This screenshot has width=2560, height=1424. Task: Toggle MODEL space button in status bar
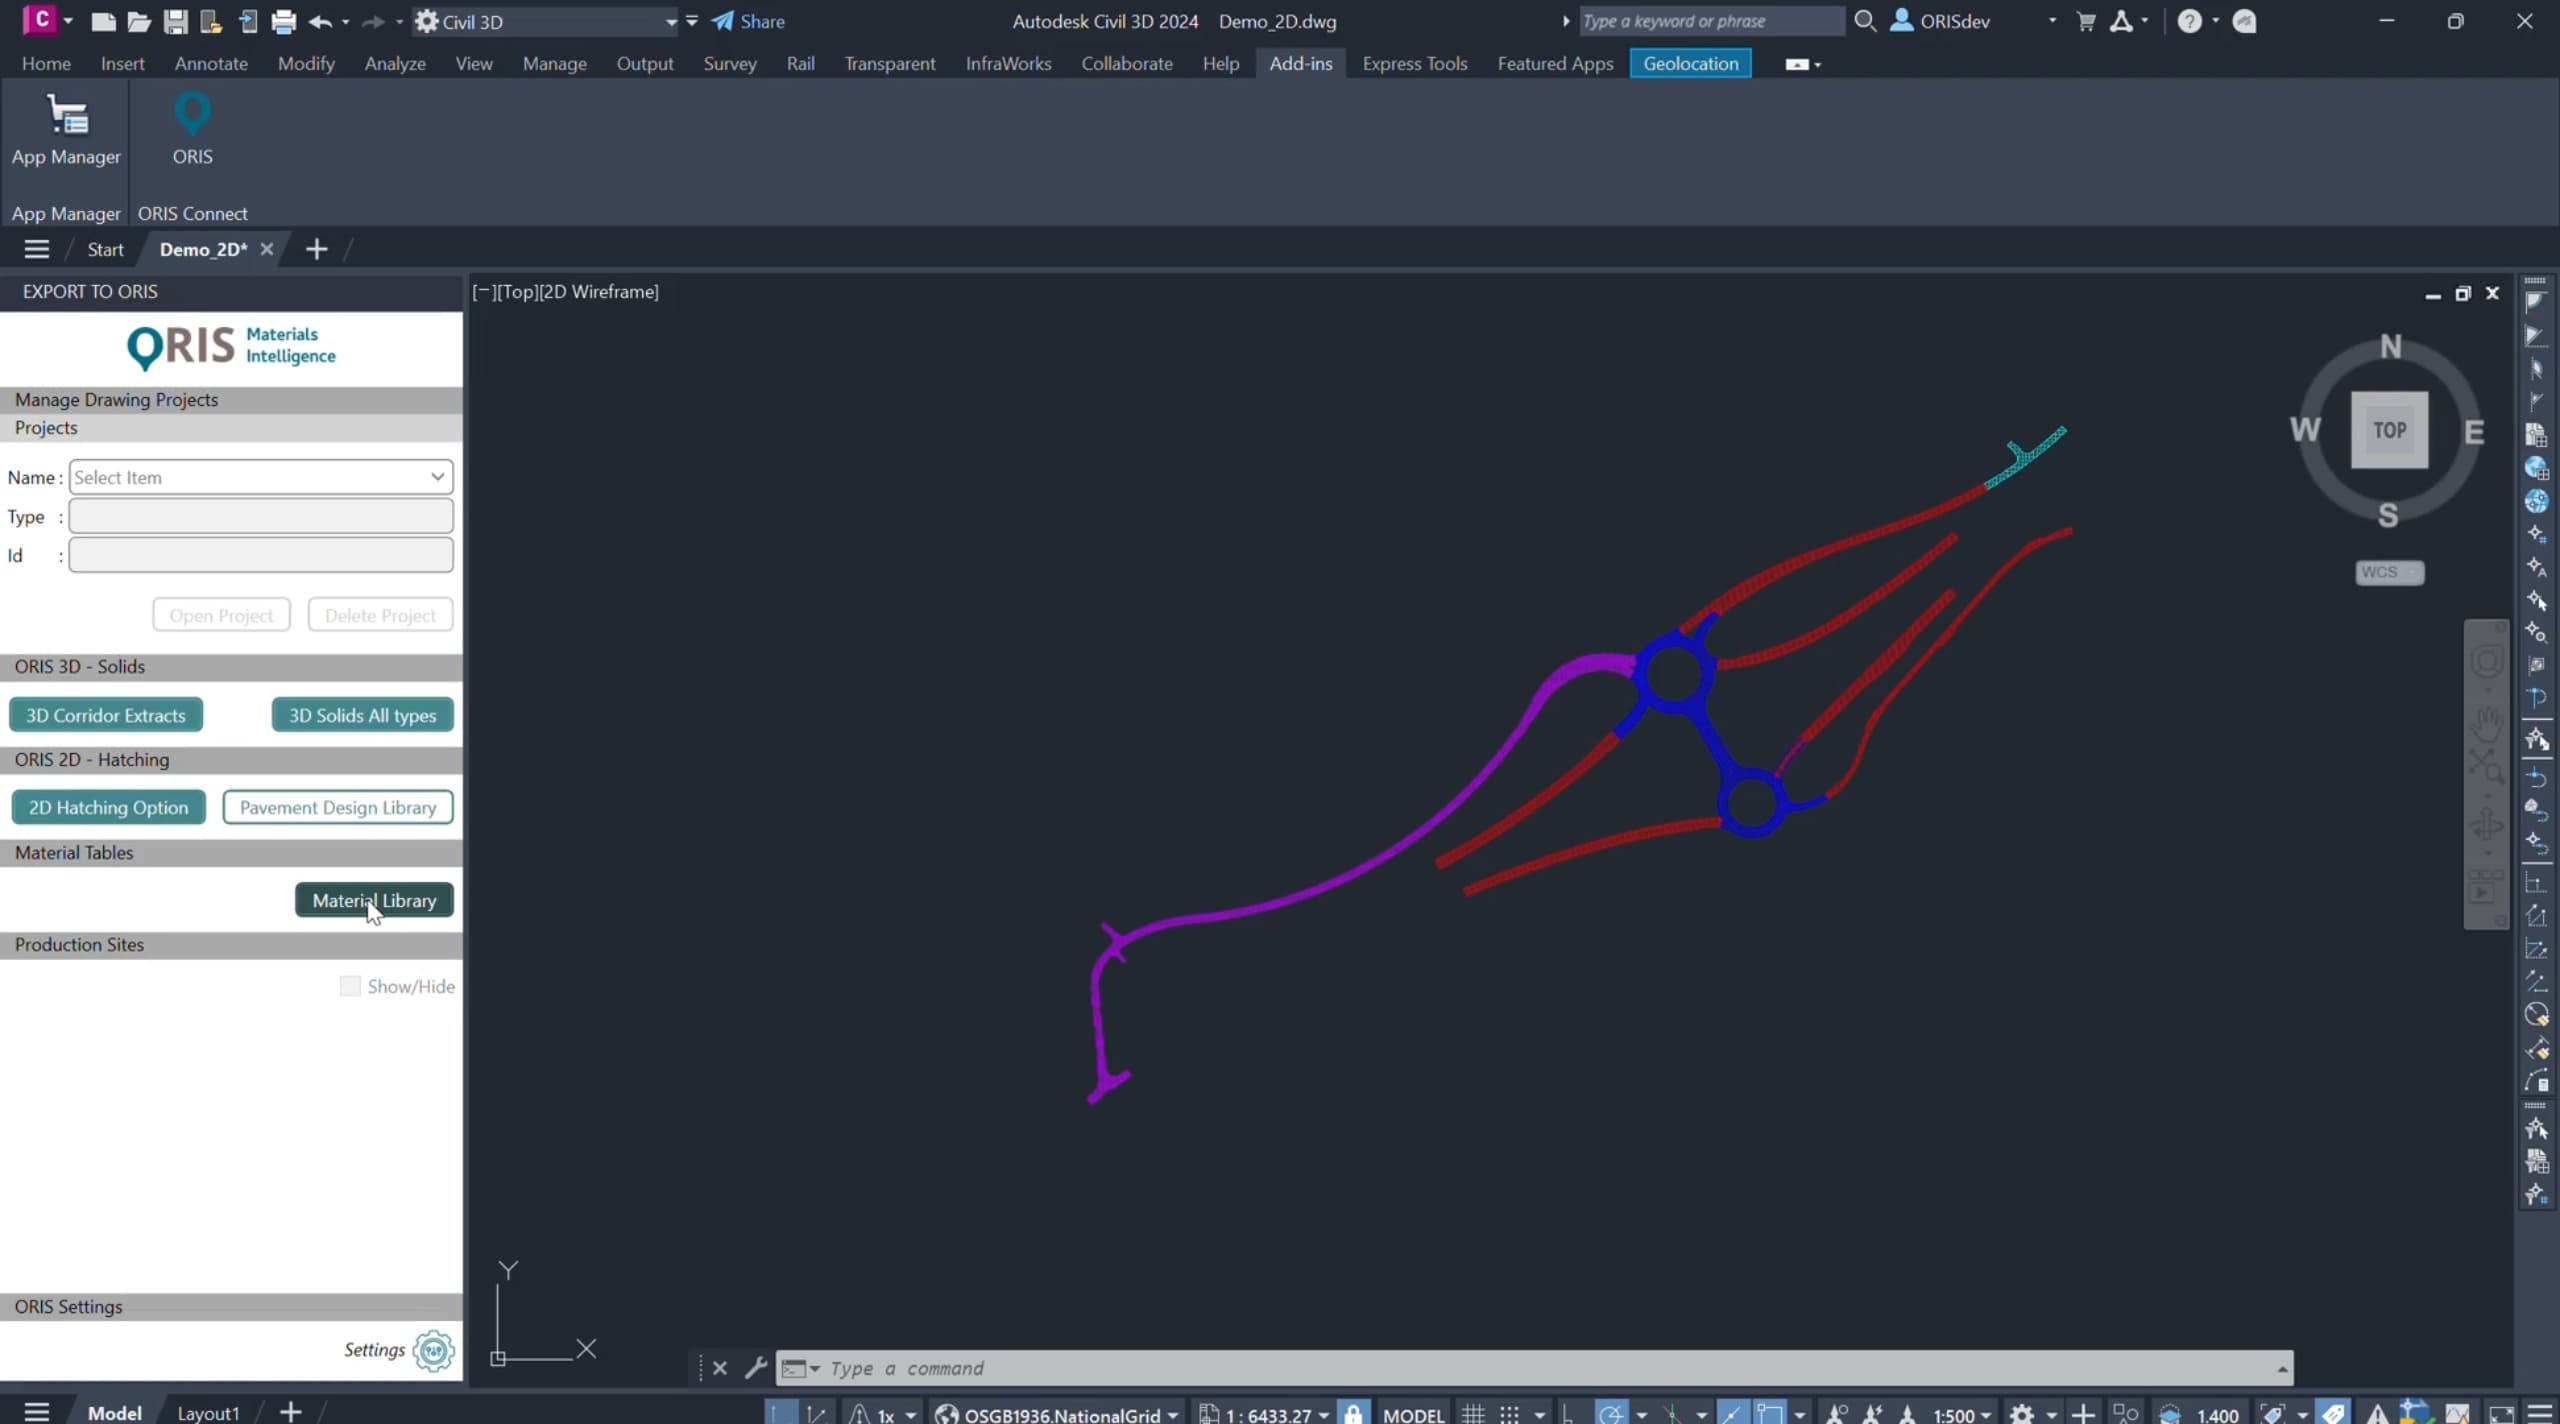(1413, 1414)
